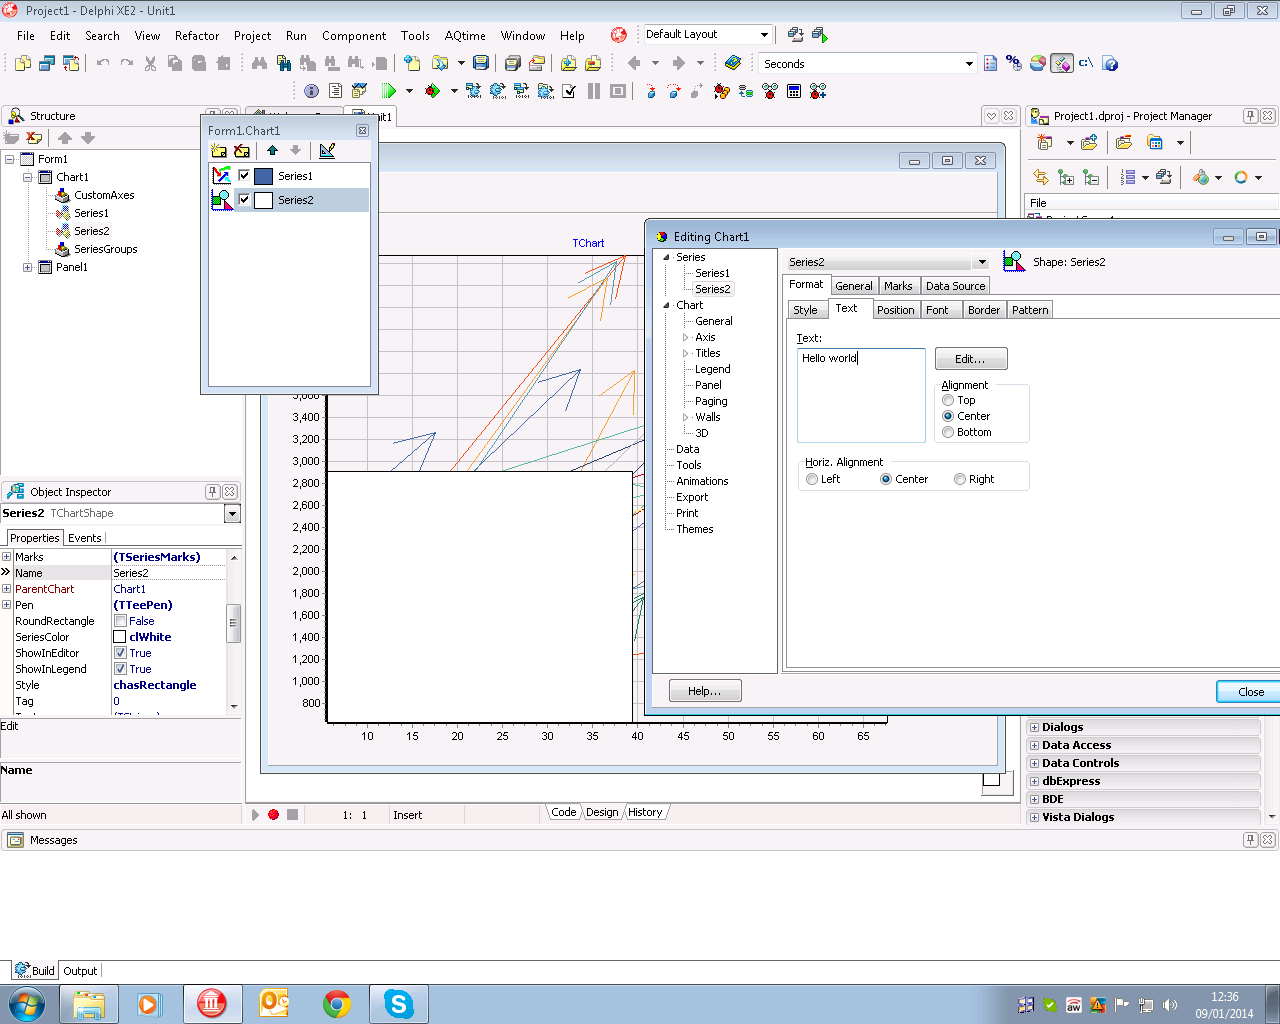The image size is (1280, 1024).
Task: Select Top text alignment radio
Action: pos(948,400)
